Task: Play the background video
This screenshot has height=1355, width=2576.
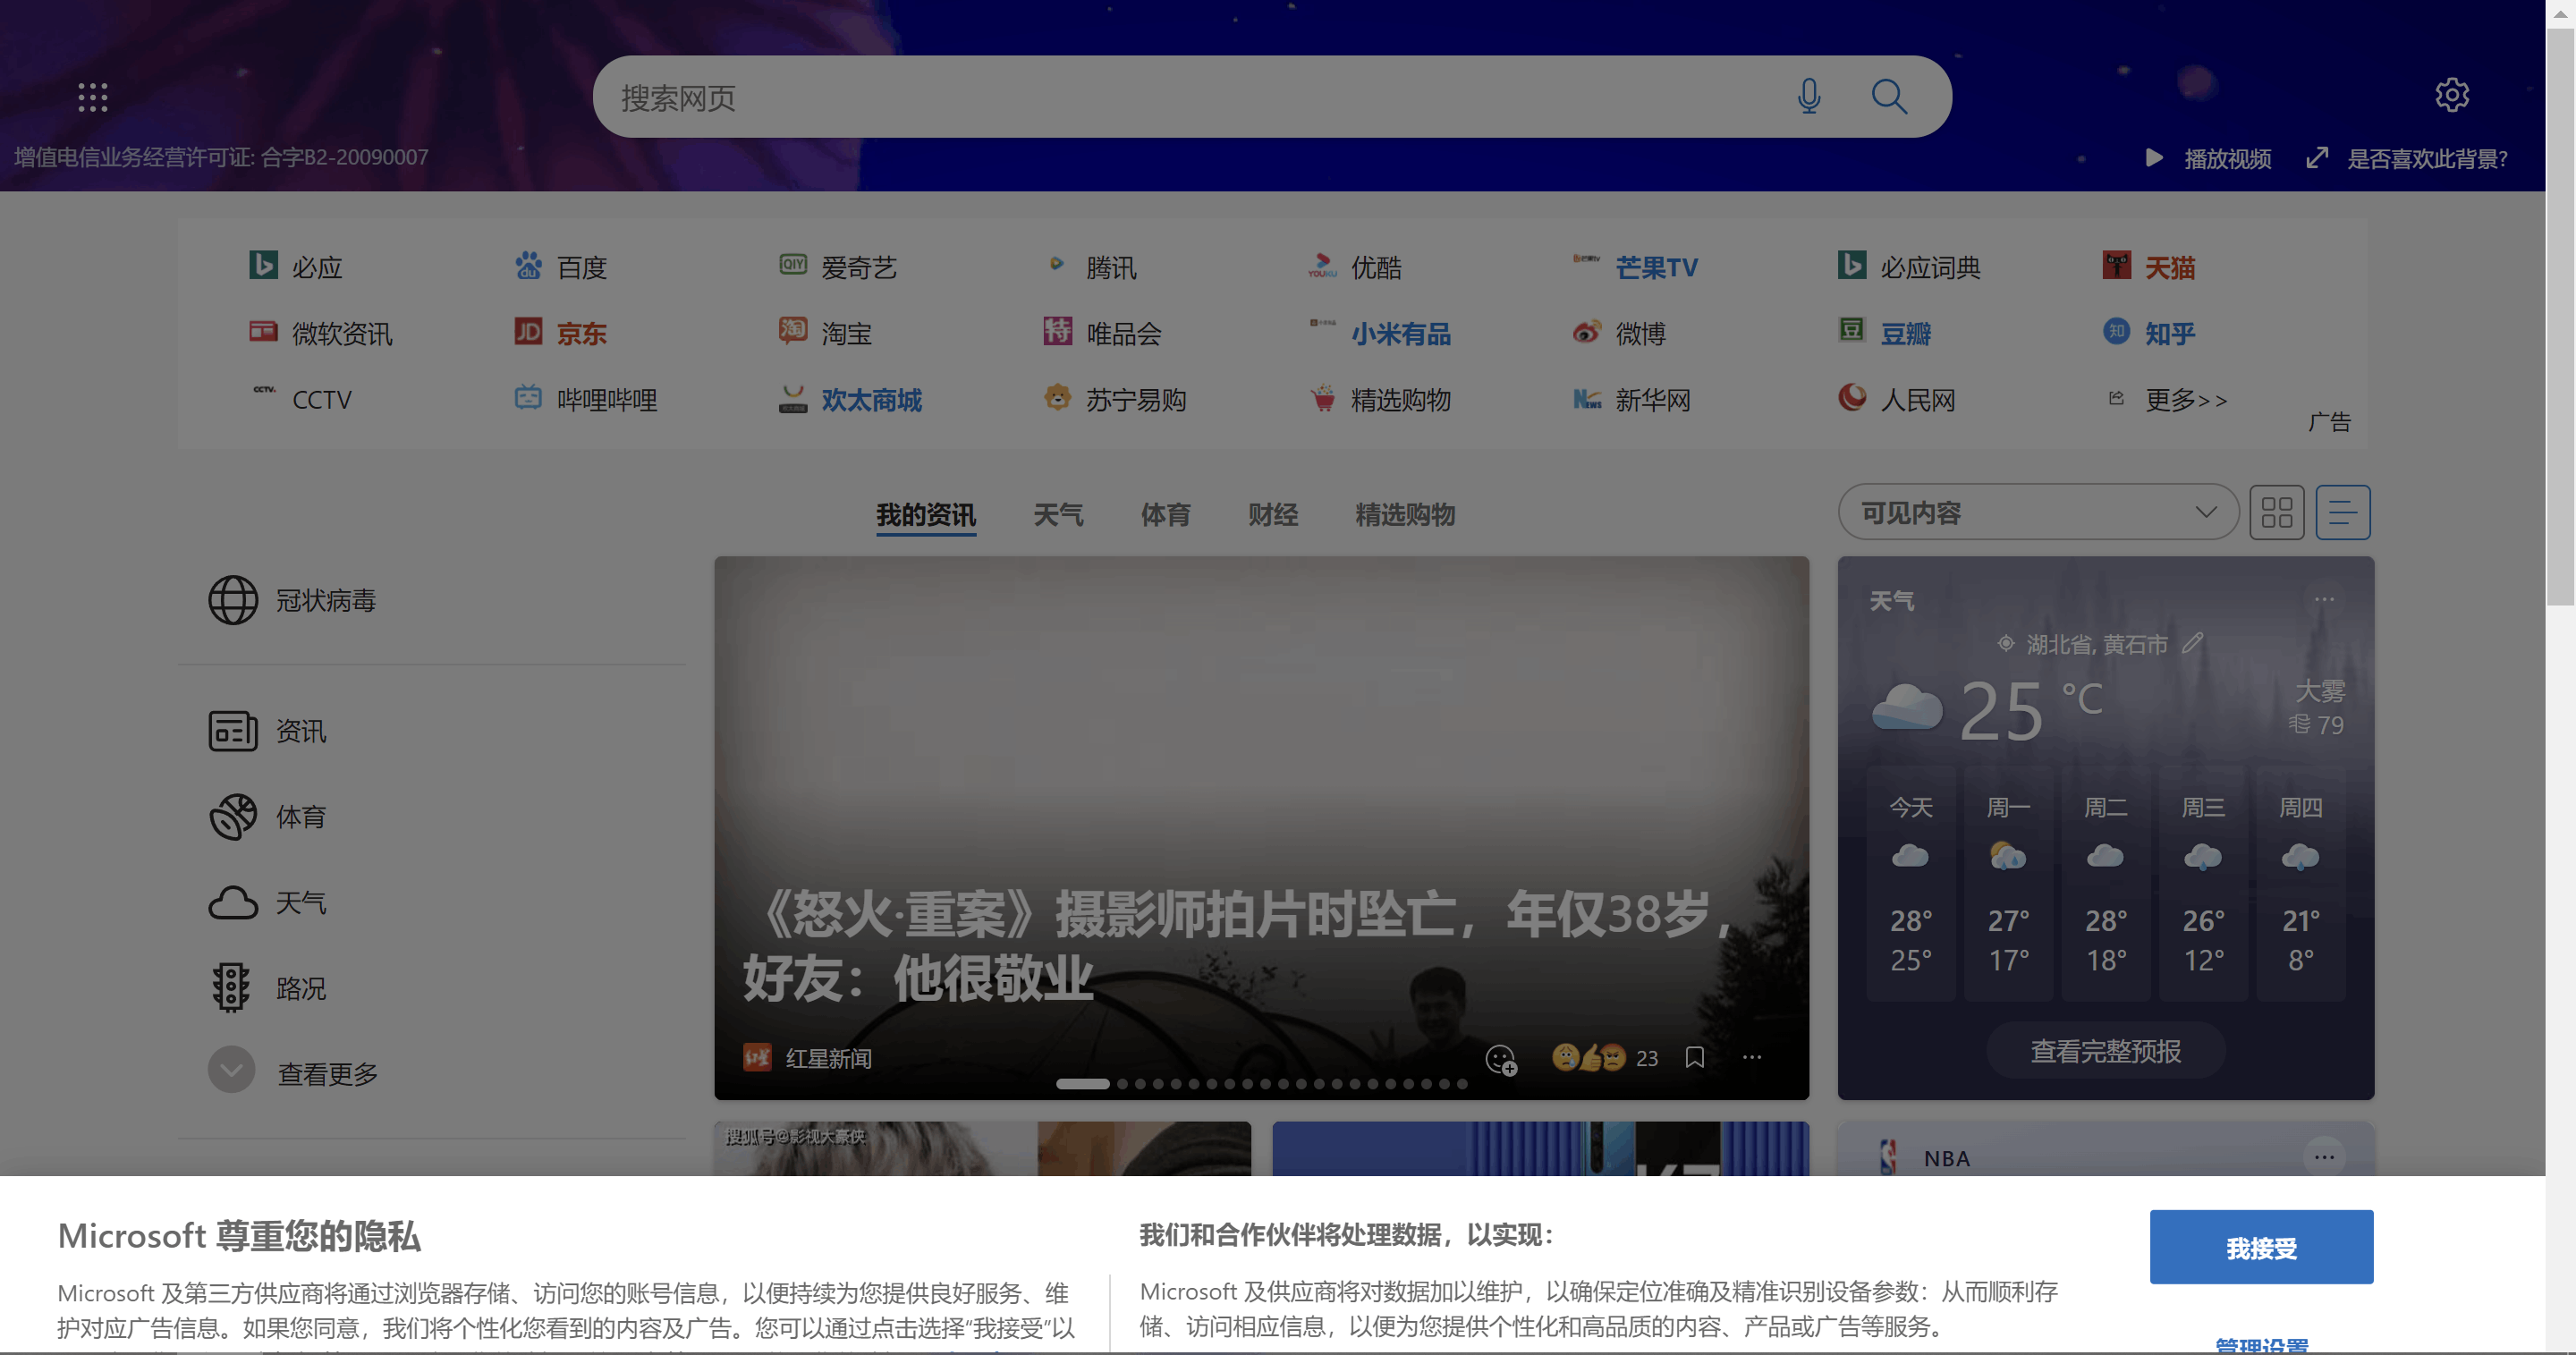Action: click(x=2210, y=159)
